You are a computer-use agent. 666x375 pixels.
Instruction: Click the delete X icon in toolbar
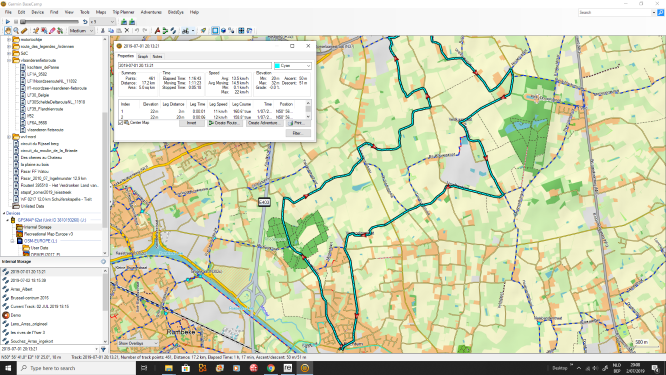[127, 31]
